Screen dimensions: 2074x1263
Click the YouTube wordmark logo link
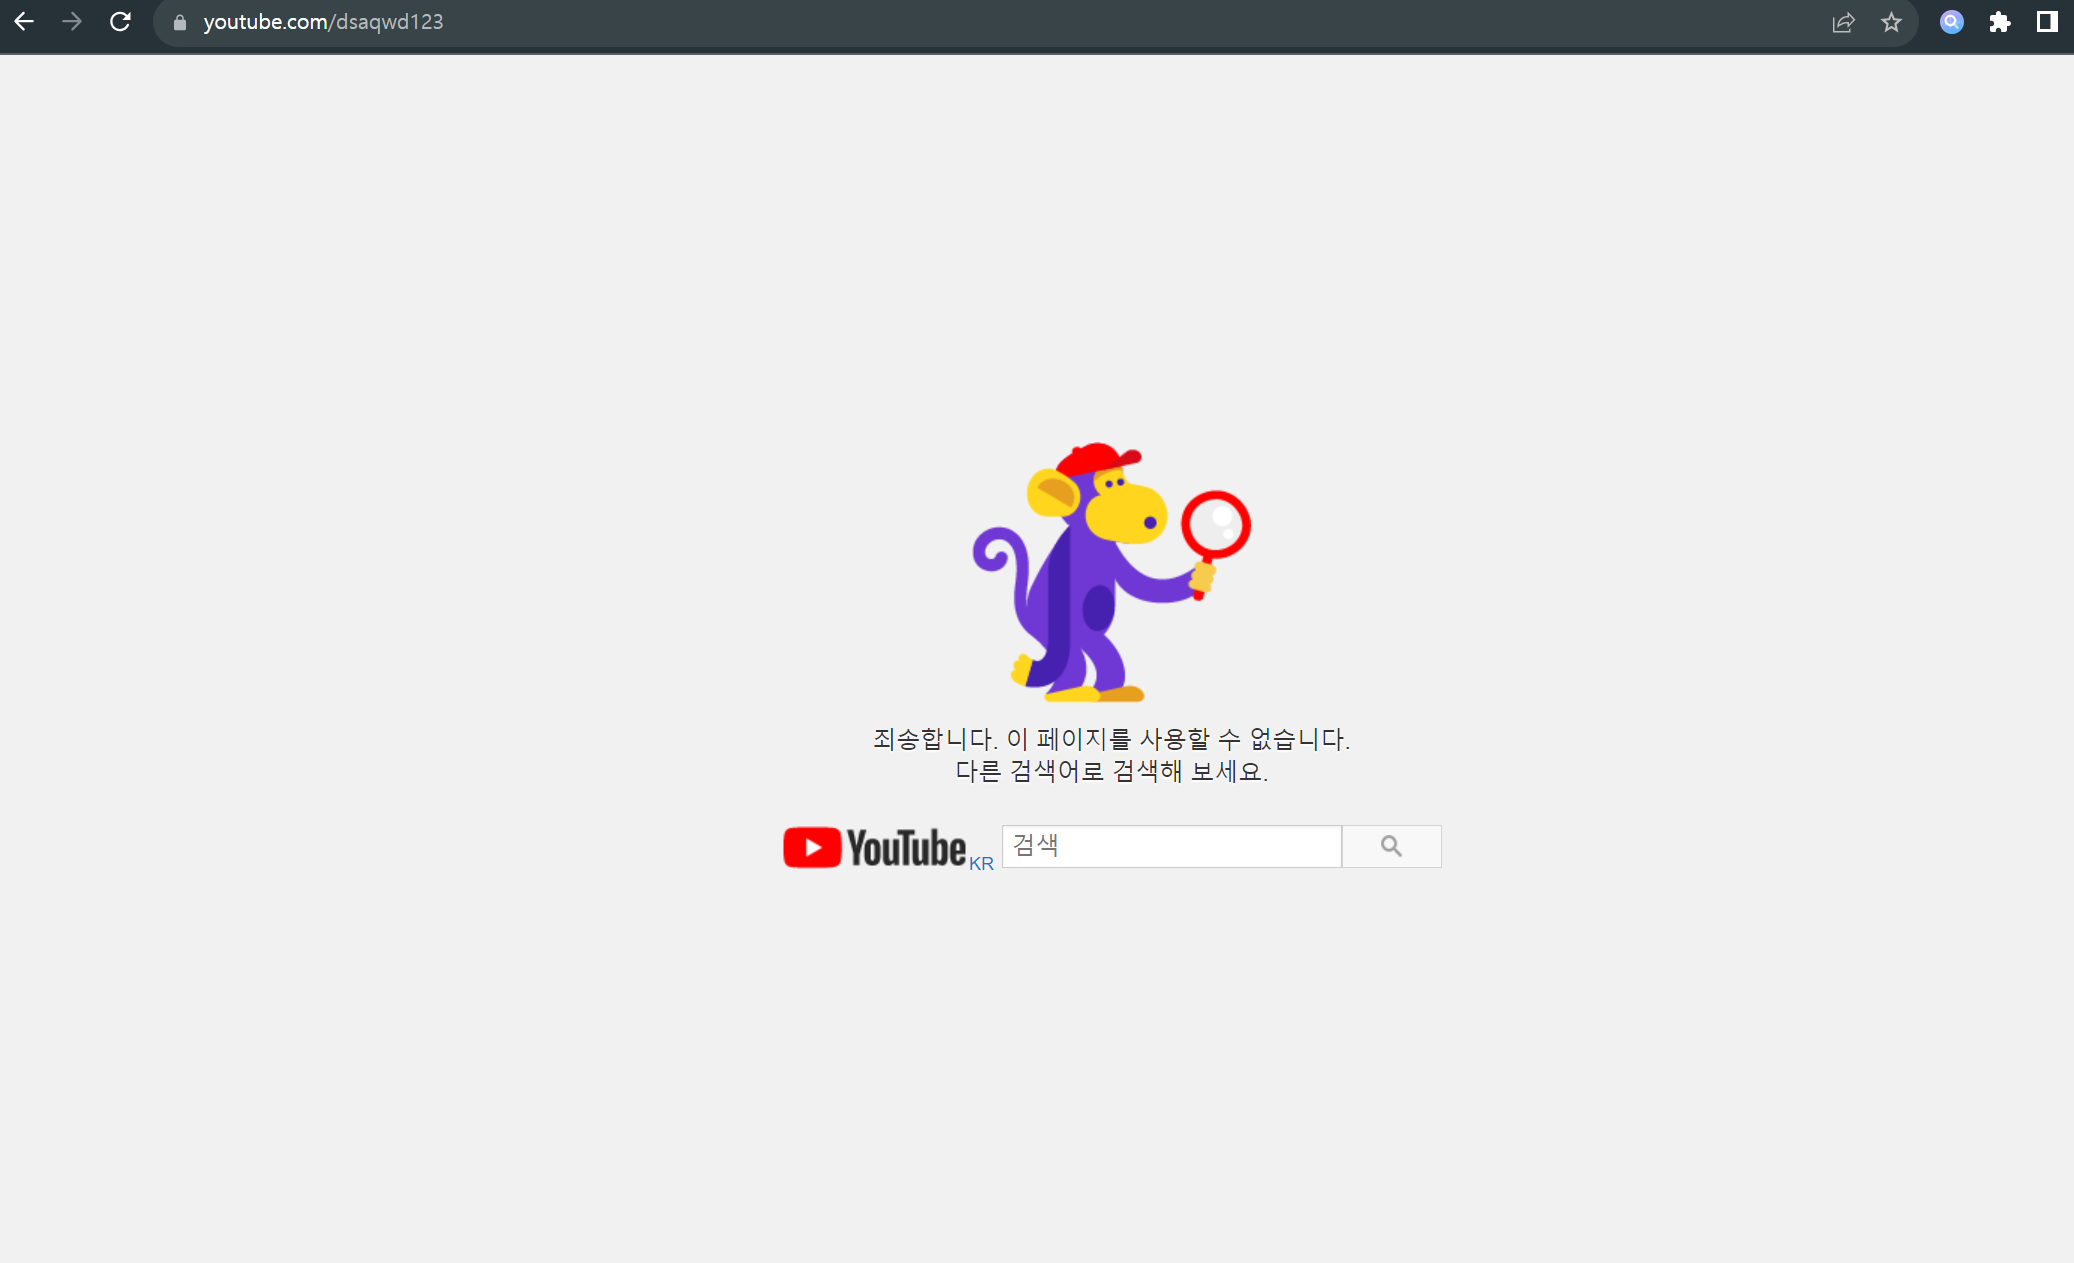[906, 848]
